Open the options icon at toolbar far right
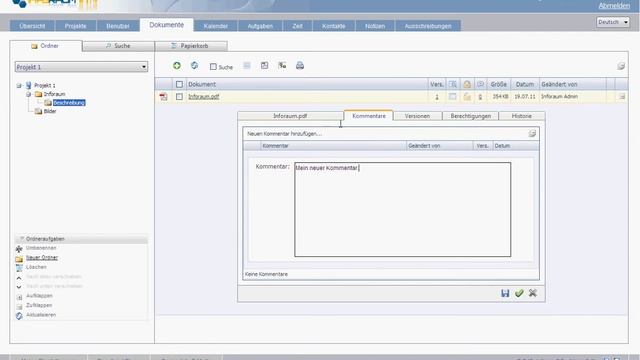The height and width of the screenshot is (360, 640). tap(621, 66)
